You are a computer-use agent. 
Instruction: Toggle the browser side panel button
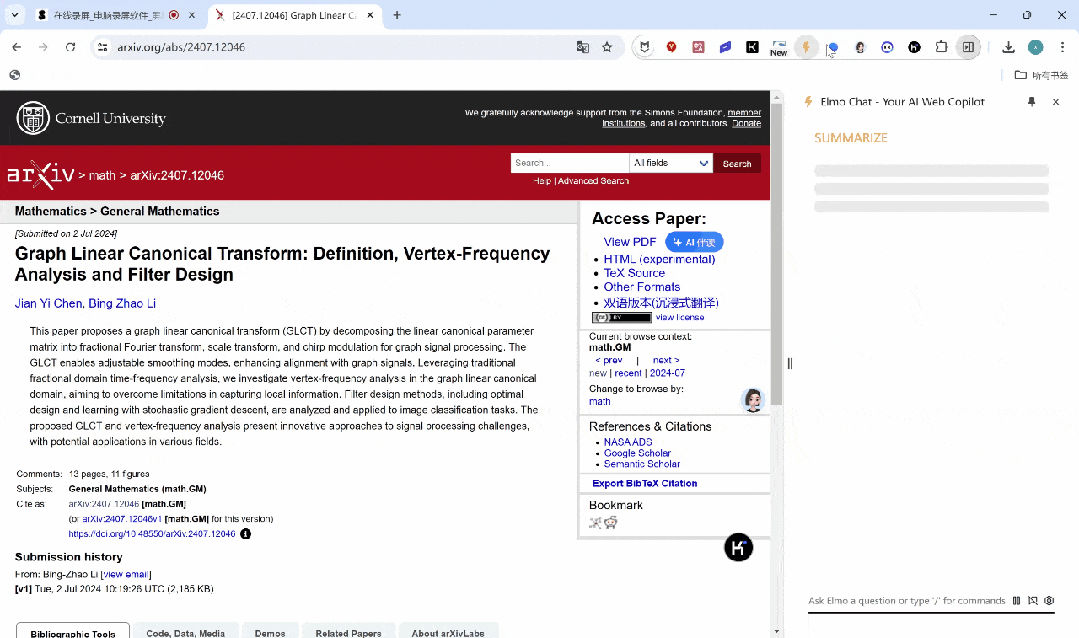tap(968, 47)
